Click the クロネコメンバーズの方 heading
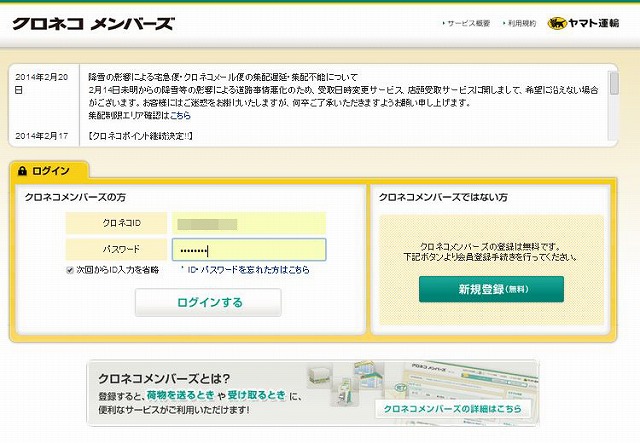 point(75,197)
